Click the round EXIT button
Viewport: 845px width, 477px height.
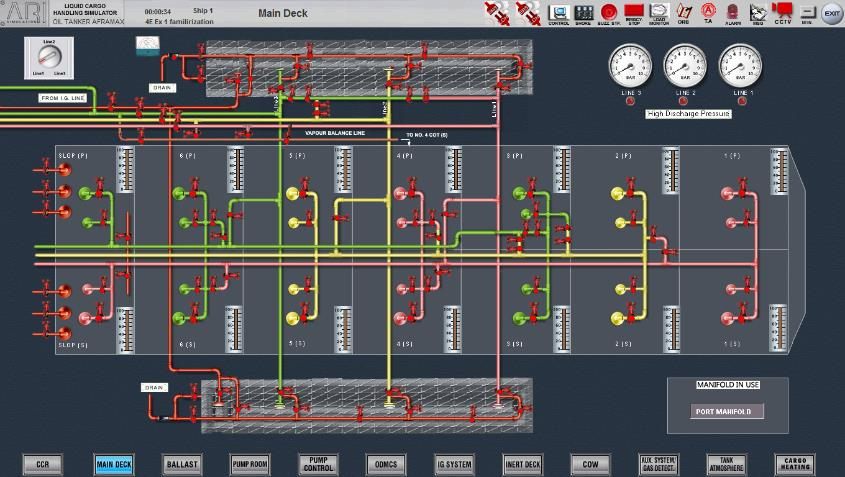click(x=832, y=13)
